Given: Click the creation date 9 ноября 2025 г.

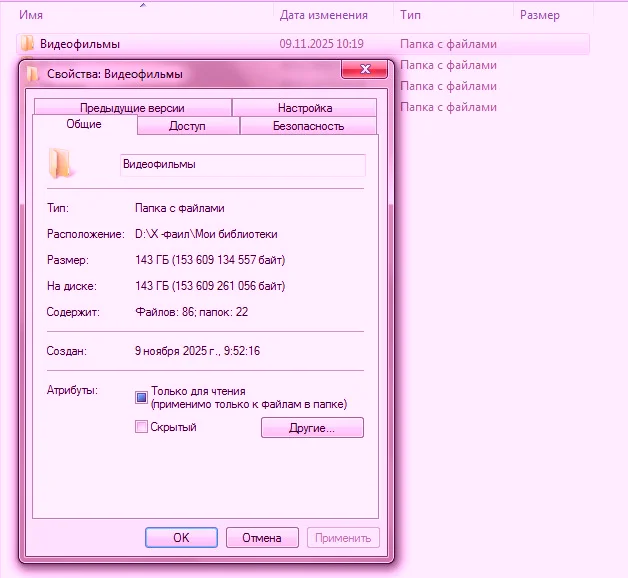Looking at the screenshot, I should pos(177,351).
